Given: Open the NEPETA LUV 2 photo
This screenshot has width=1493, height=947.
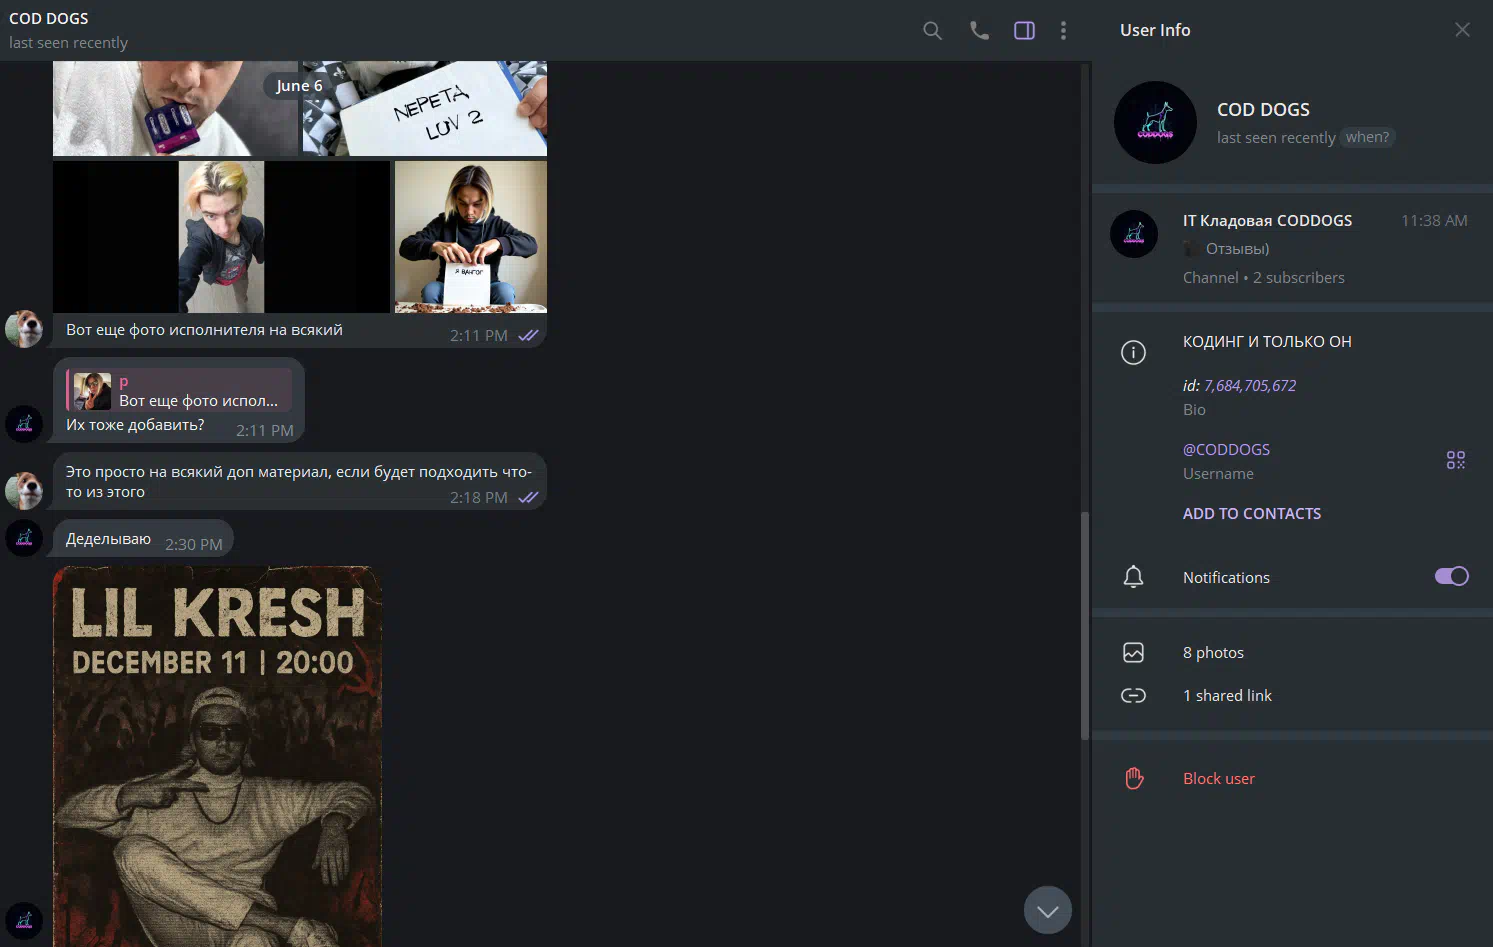Looking at the screenshot, I should tap(425, 108).
